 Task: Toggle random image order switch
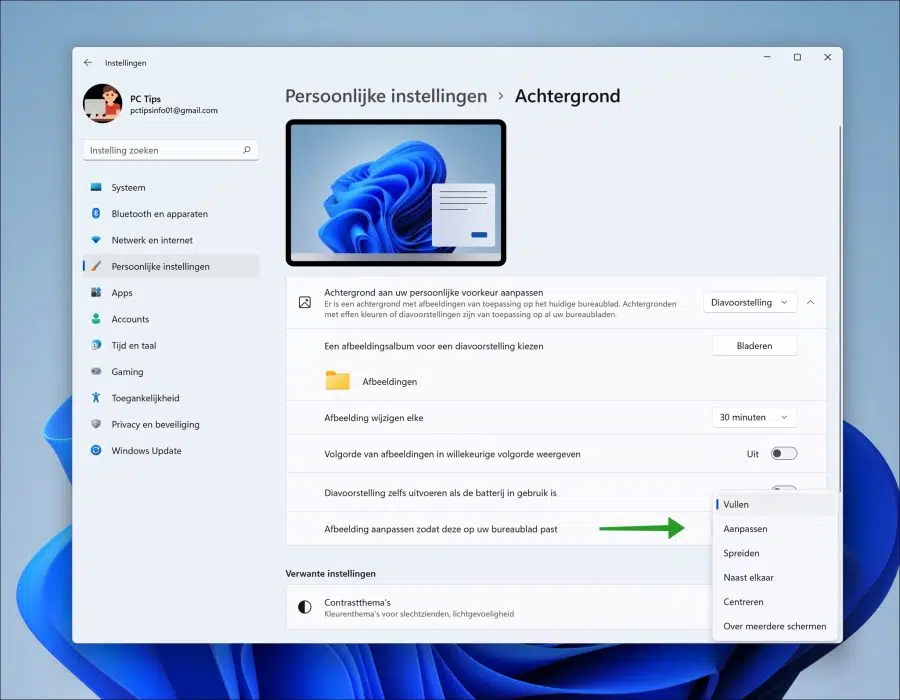(783, 454)
